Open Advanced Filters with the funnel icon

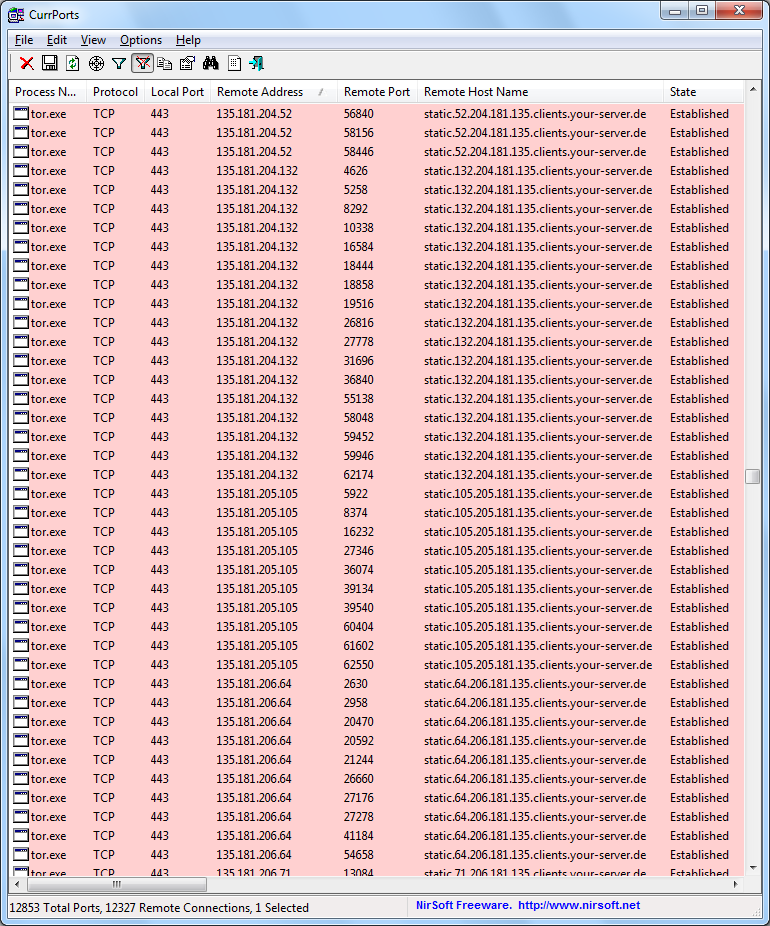119,63
